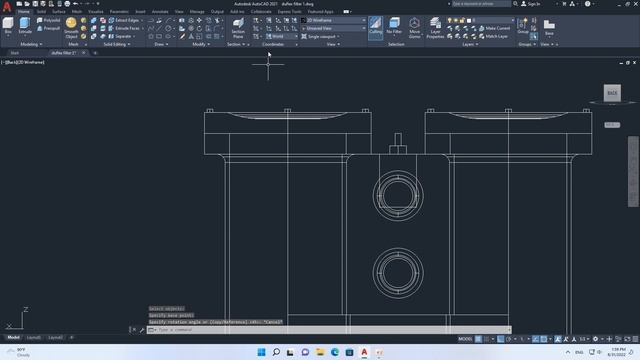Switch to the Model layout tab
This screenshot has width=640, height=360.
13,338
